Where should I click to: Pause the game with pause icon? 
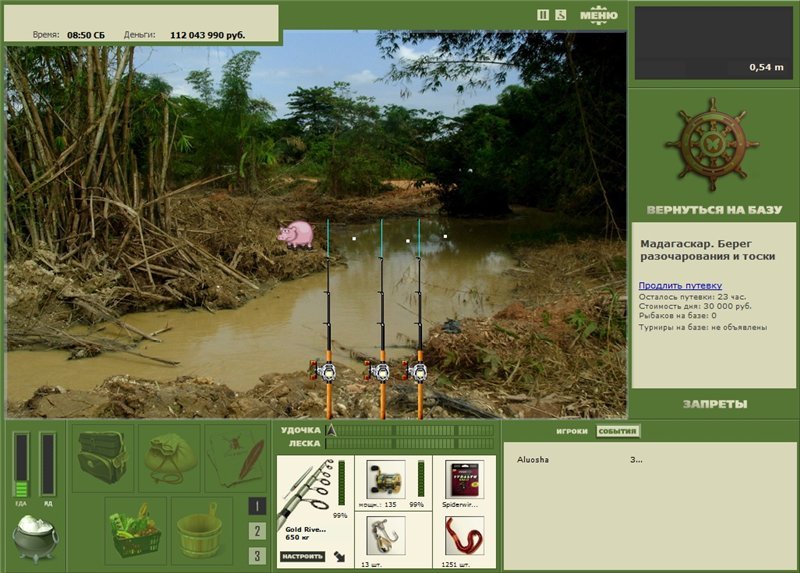pos(543,15)
